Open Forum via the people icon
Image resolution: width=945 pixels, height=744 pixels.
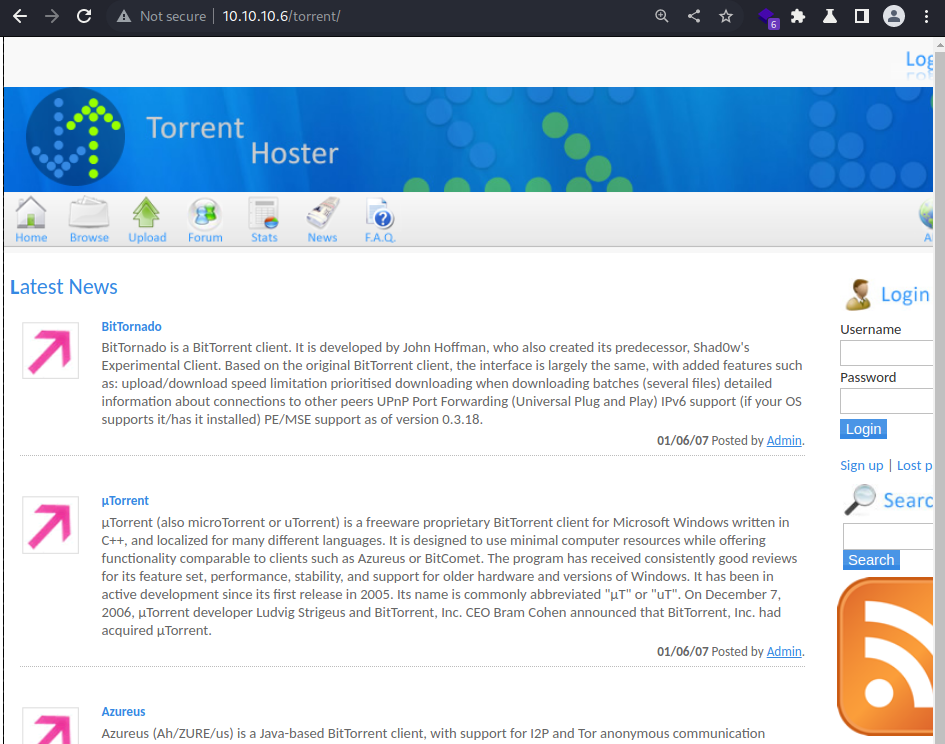pyautogui.click(x=205, y=214)
